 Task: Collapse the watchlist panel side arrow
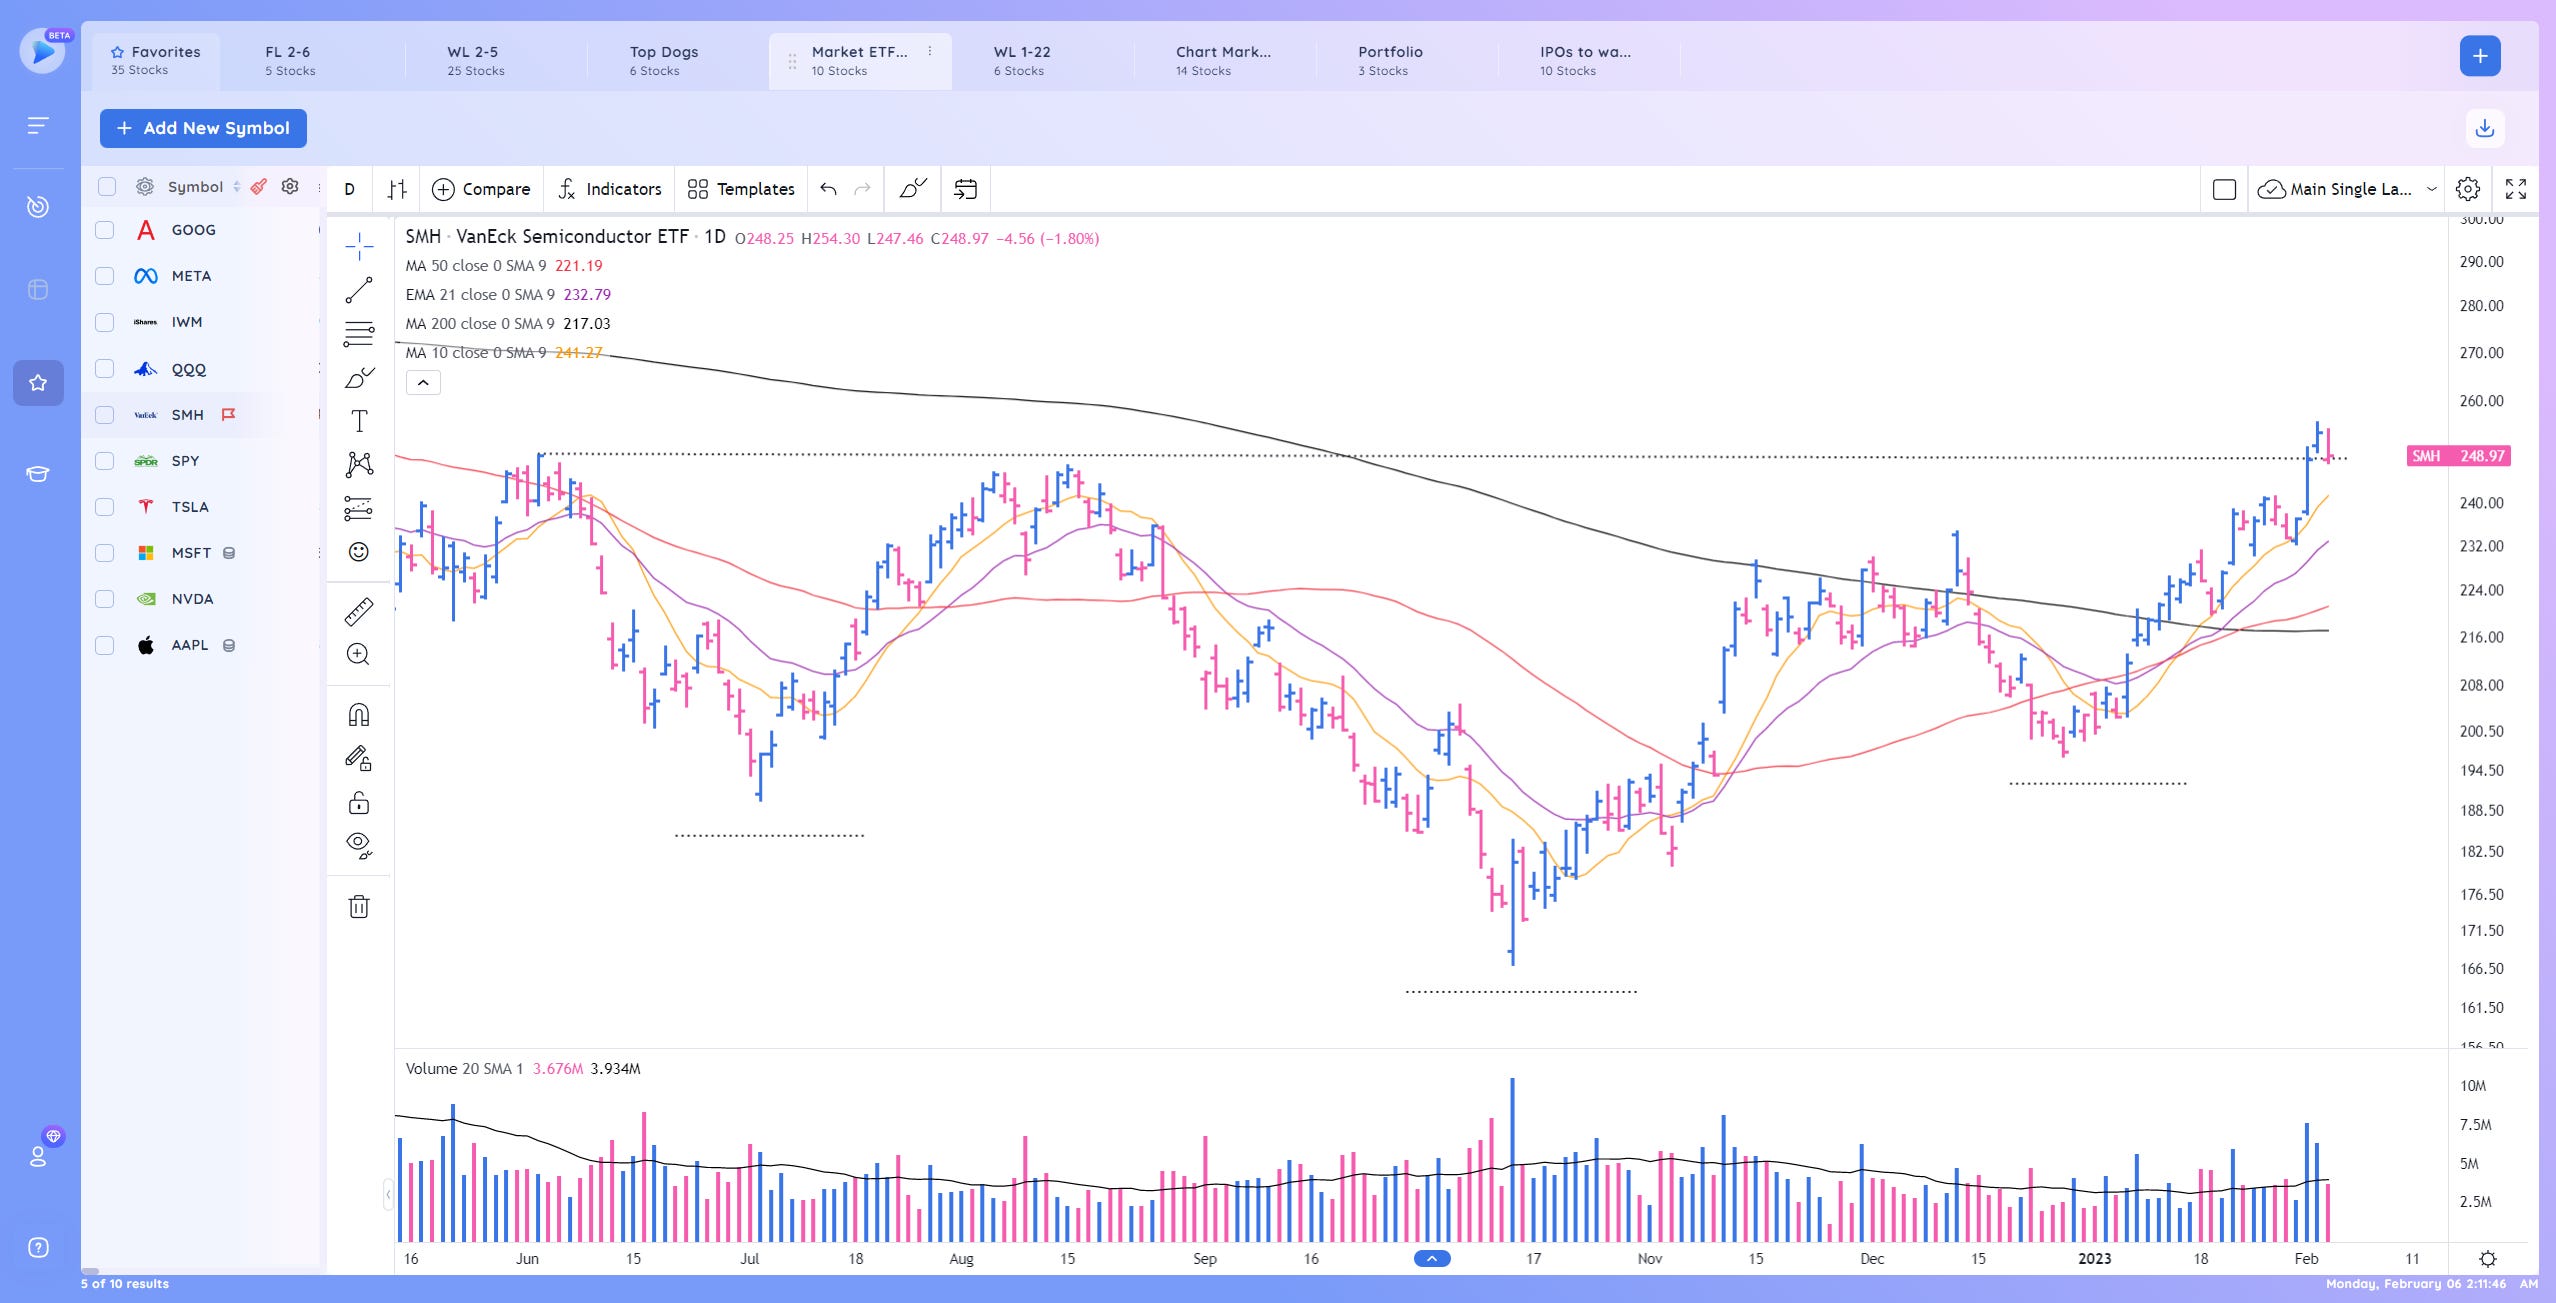point(388,1194)
